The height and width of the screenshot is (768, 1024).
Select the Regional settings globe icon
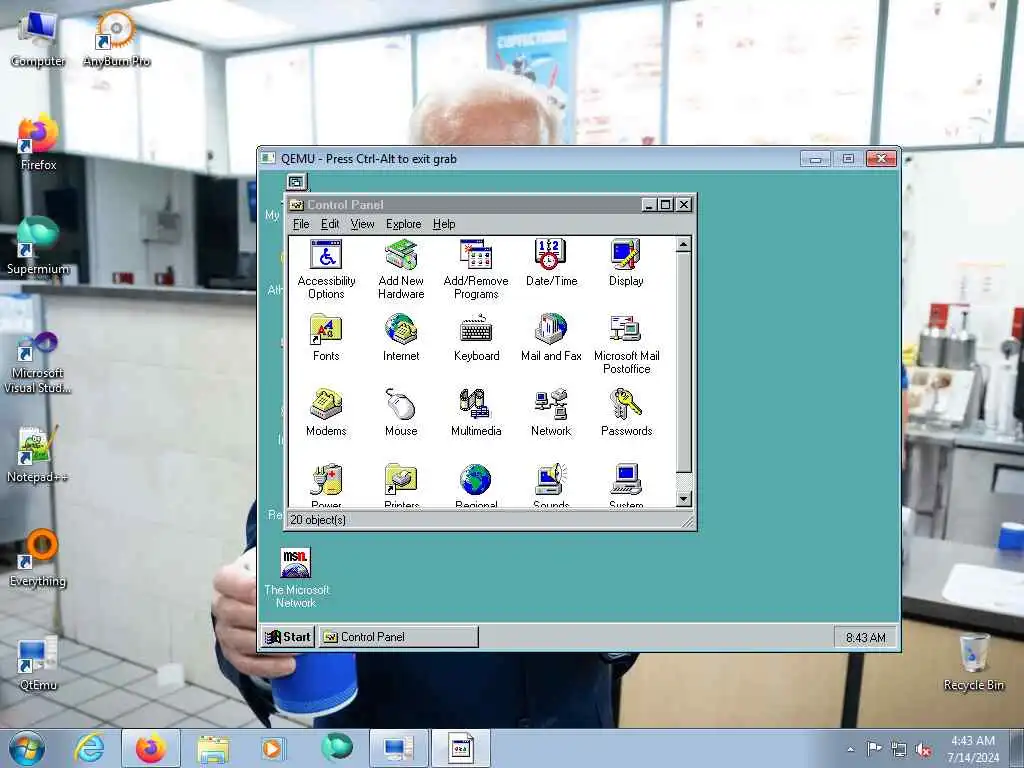[x=476, y=485]
